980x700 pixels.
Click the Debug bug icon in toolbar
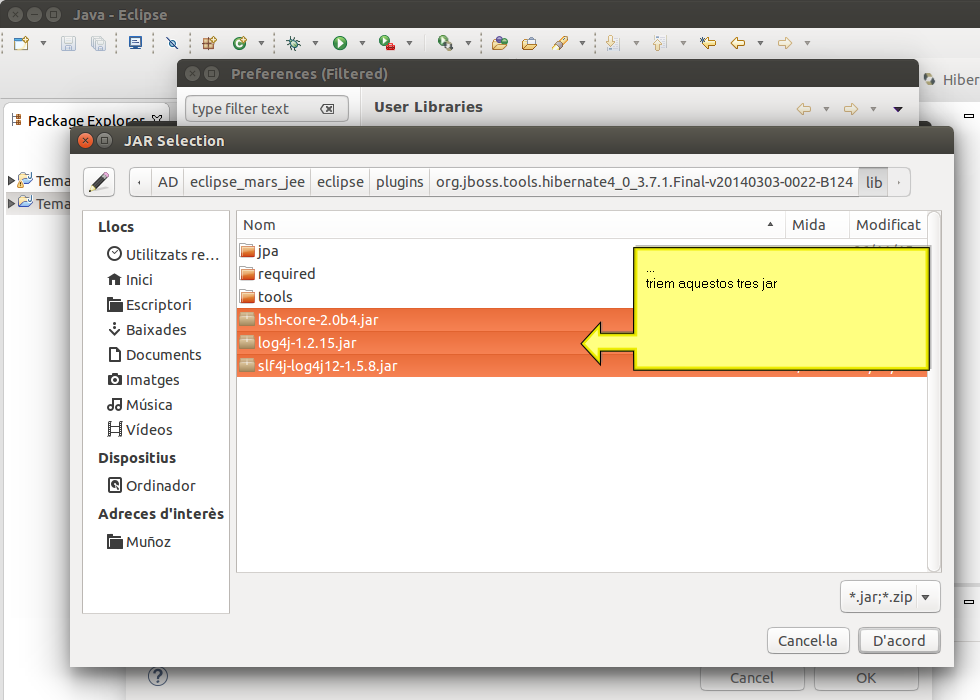293,43
